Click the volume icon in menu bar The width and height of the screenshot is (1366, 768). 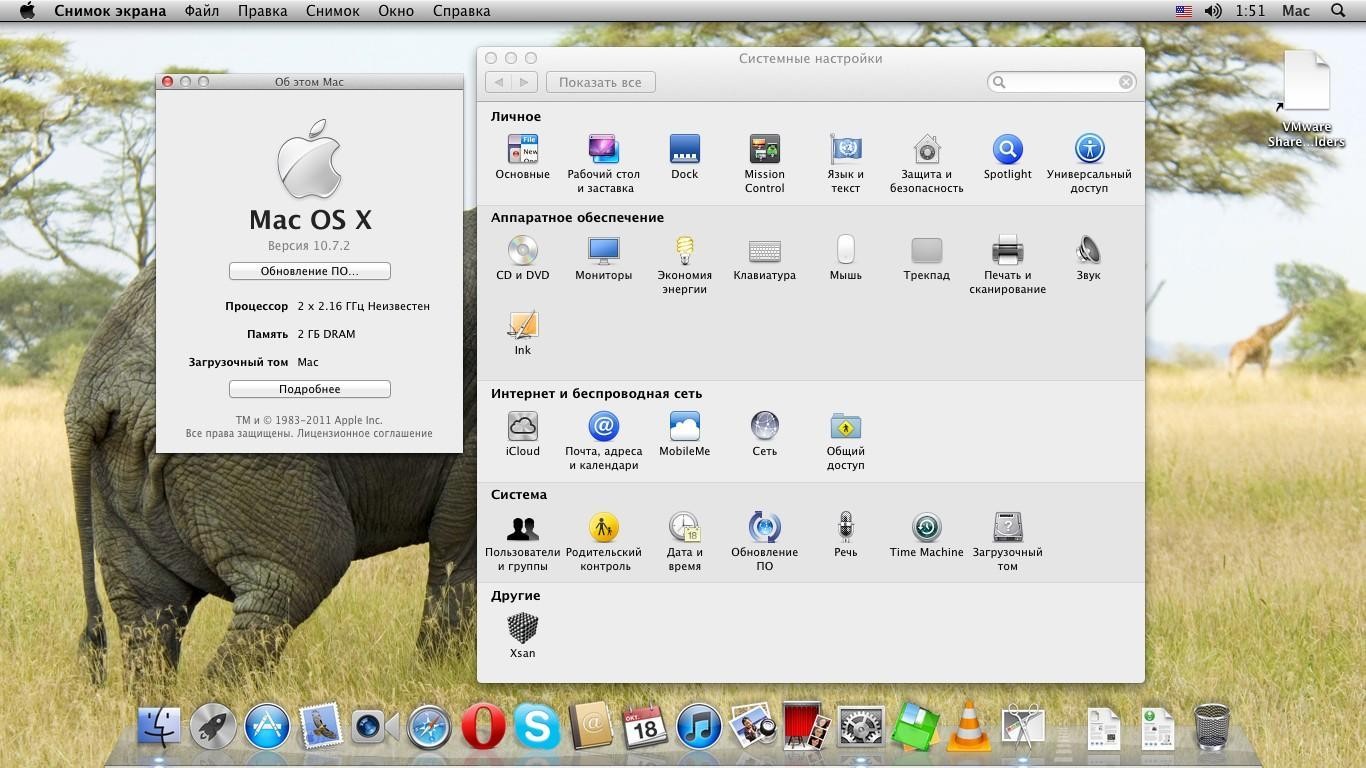click(1213, 11)
